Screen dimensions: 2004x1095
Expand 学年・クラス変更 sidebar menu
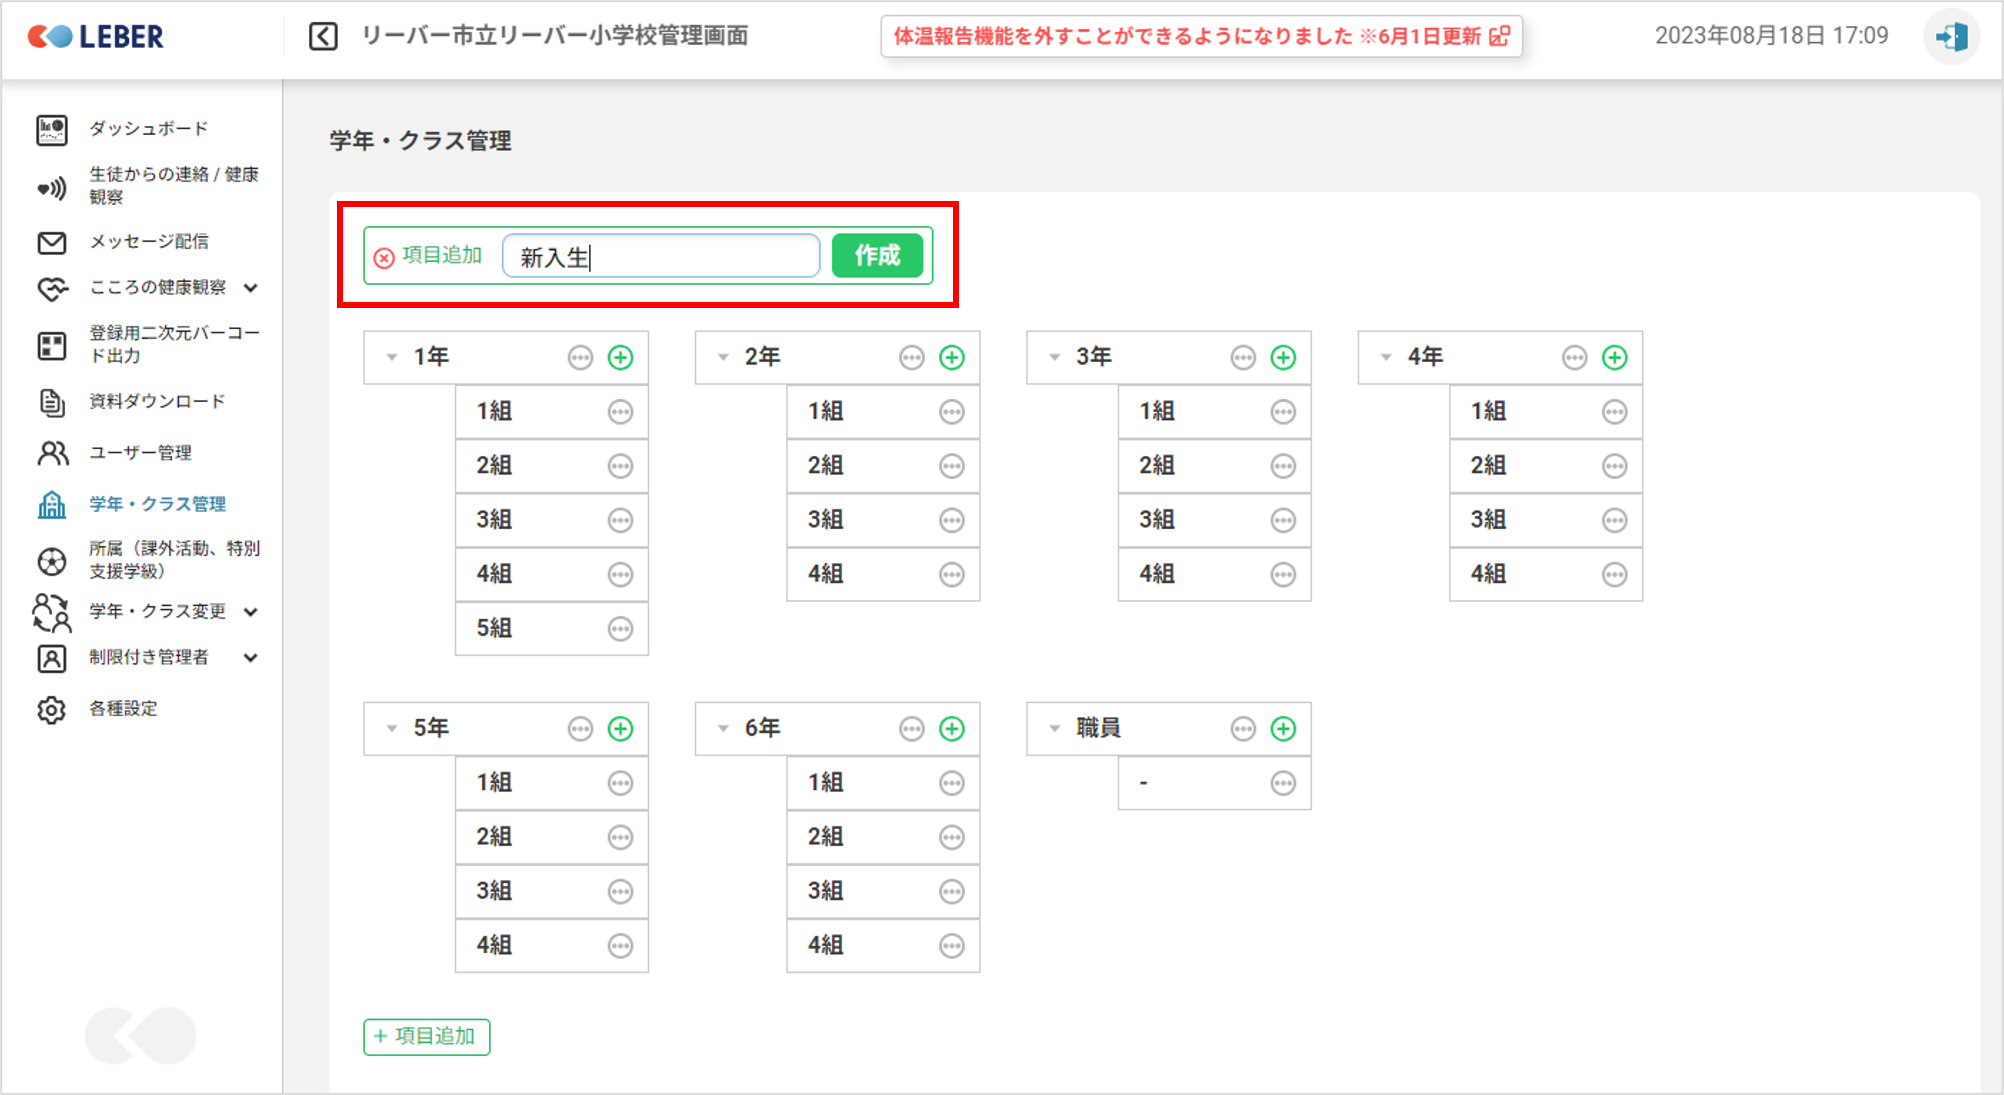pos(251,611)
